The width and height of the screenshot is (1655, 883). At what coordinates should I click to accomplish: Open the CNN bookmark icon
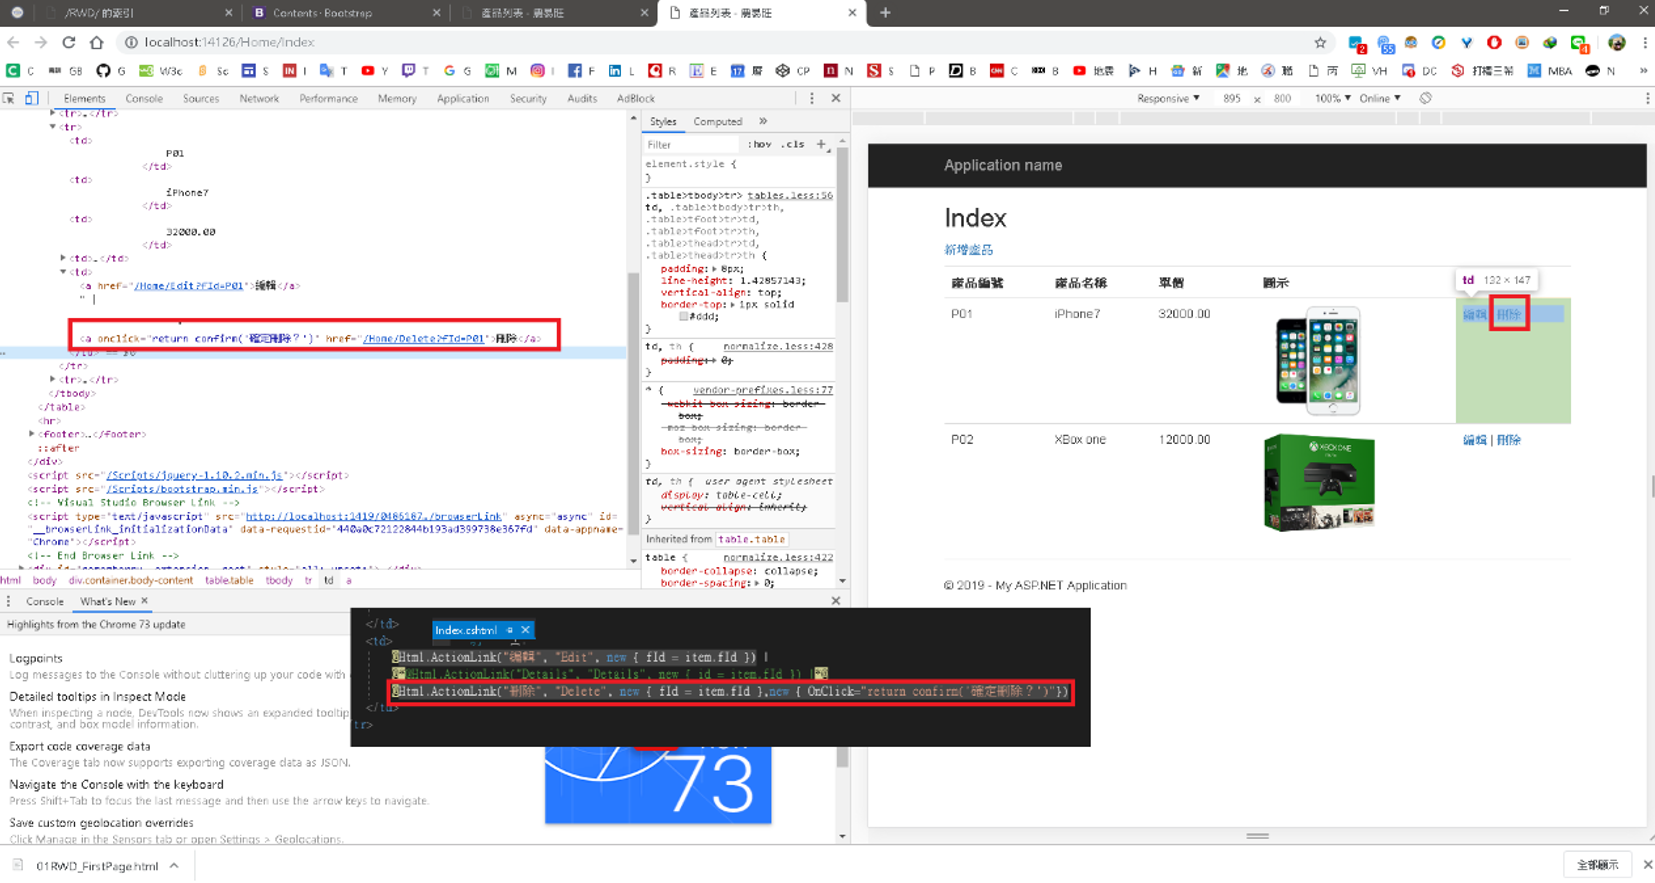(x=996, y=71)
